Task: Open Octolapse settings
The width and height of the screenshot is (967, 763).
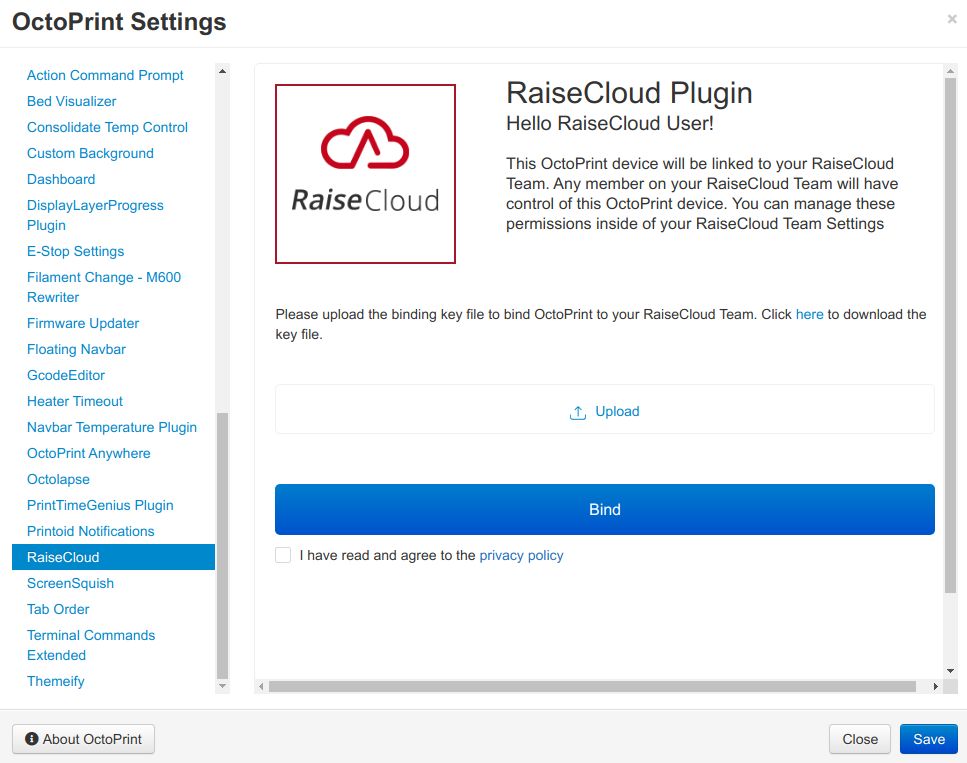Action: pos(58,479)
